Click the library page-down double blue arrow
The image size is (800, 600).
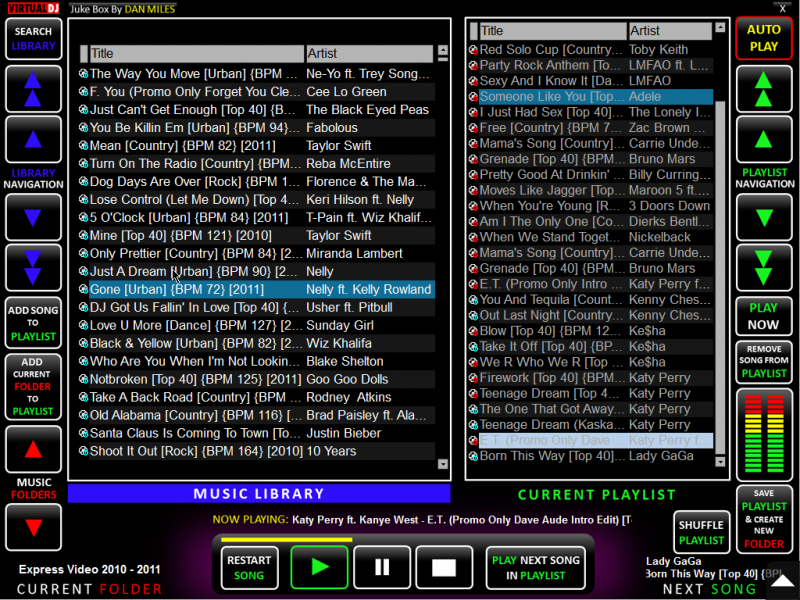tap(33, 267)
